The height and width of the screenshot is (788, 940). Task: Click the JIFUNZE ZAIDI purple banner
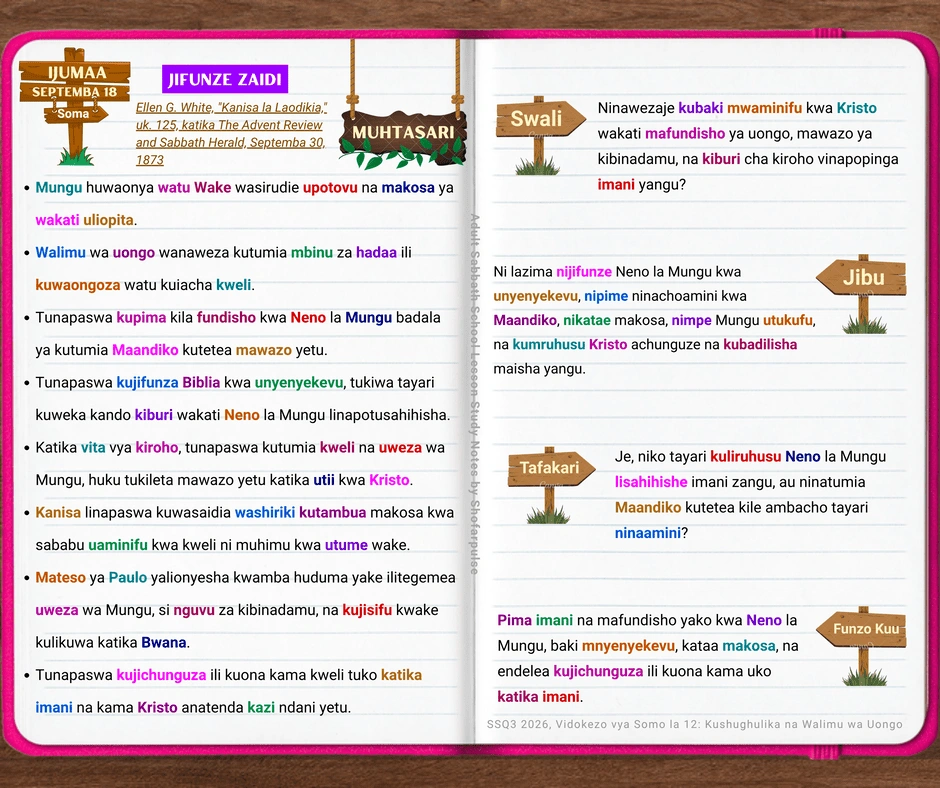(x=225, y=79)
